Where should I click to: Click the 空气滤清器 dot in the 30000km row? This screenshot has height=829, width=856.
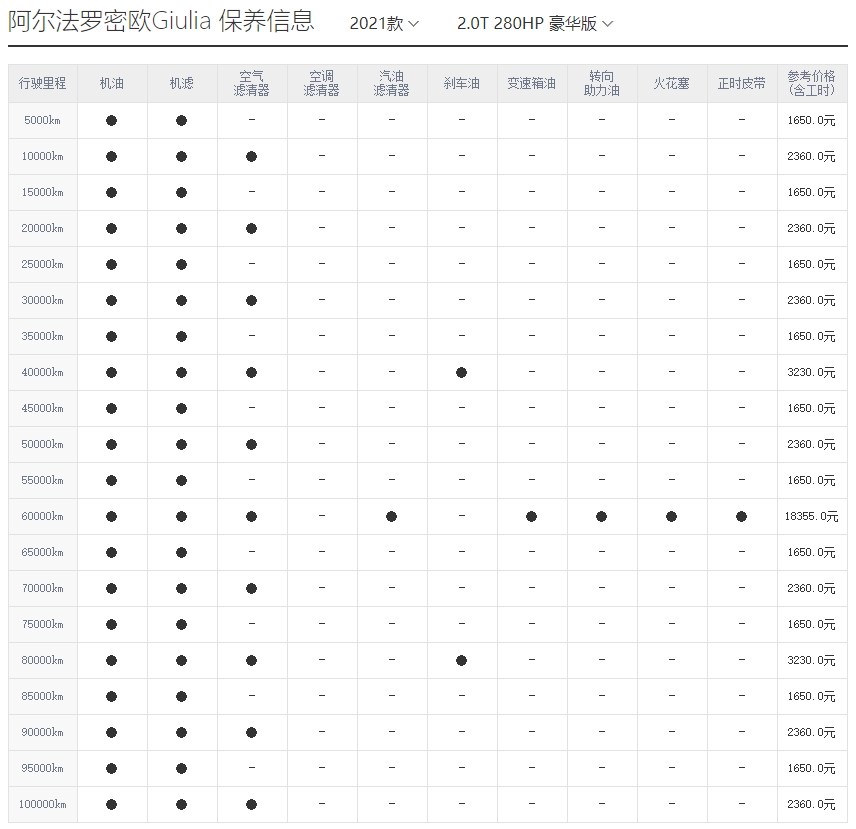pos(252,301)
